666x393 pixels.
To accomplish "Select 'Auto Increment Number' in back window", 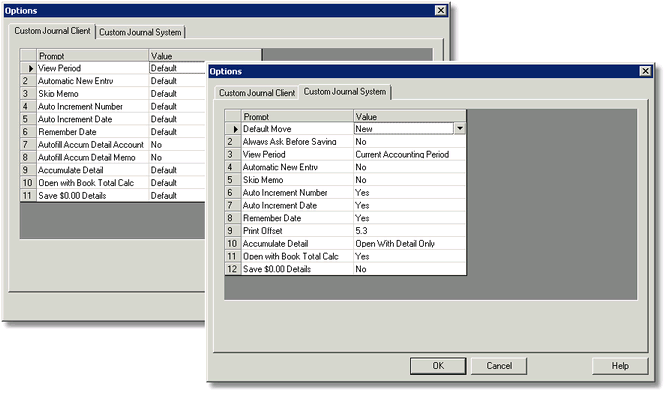I will (x=93, y=106).
